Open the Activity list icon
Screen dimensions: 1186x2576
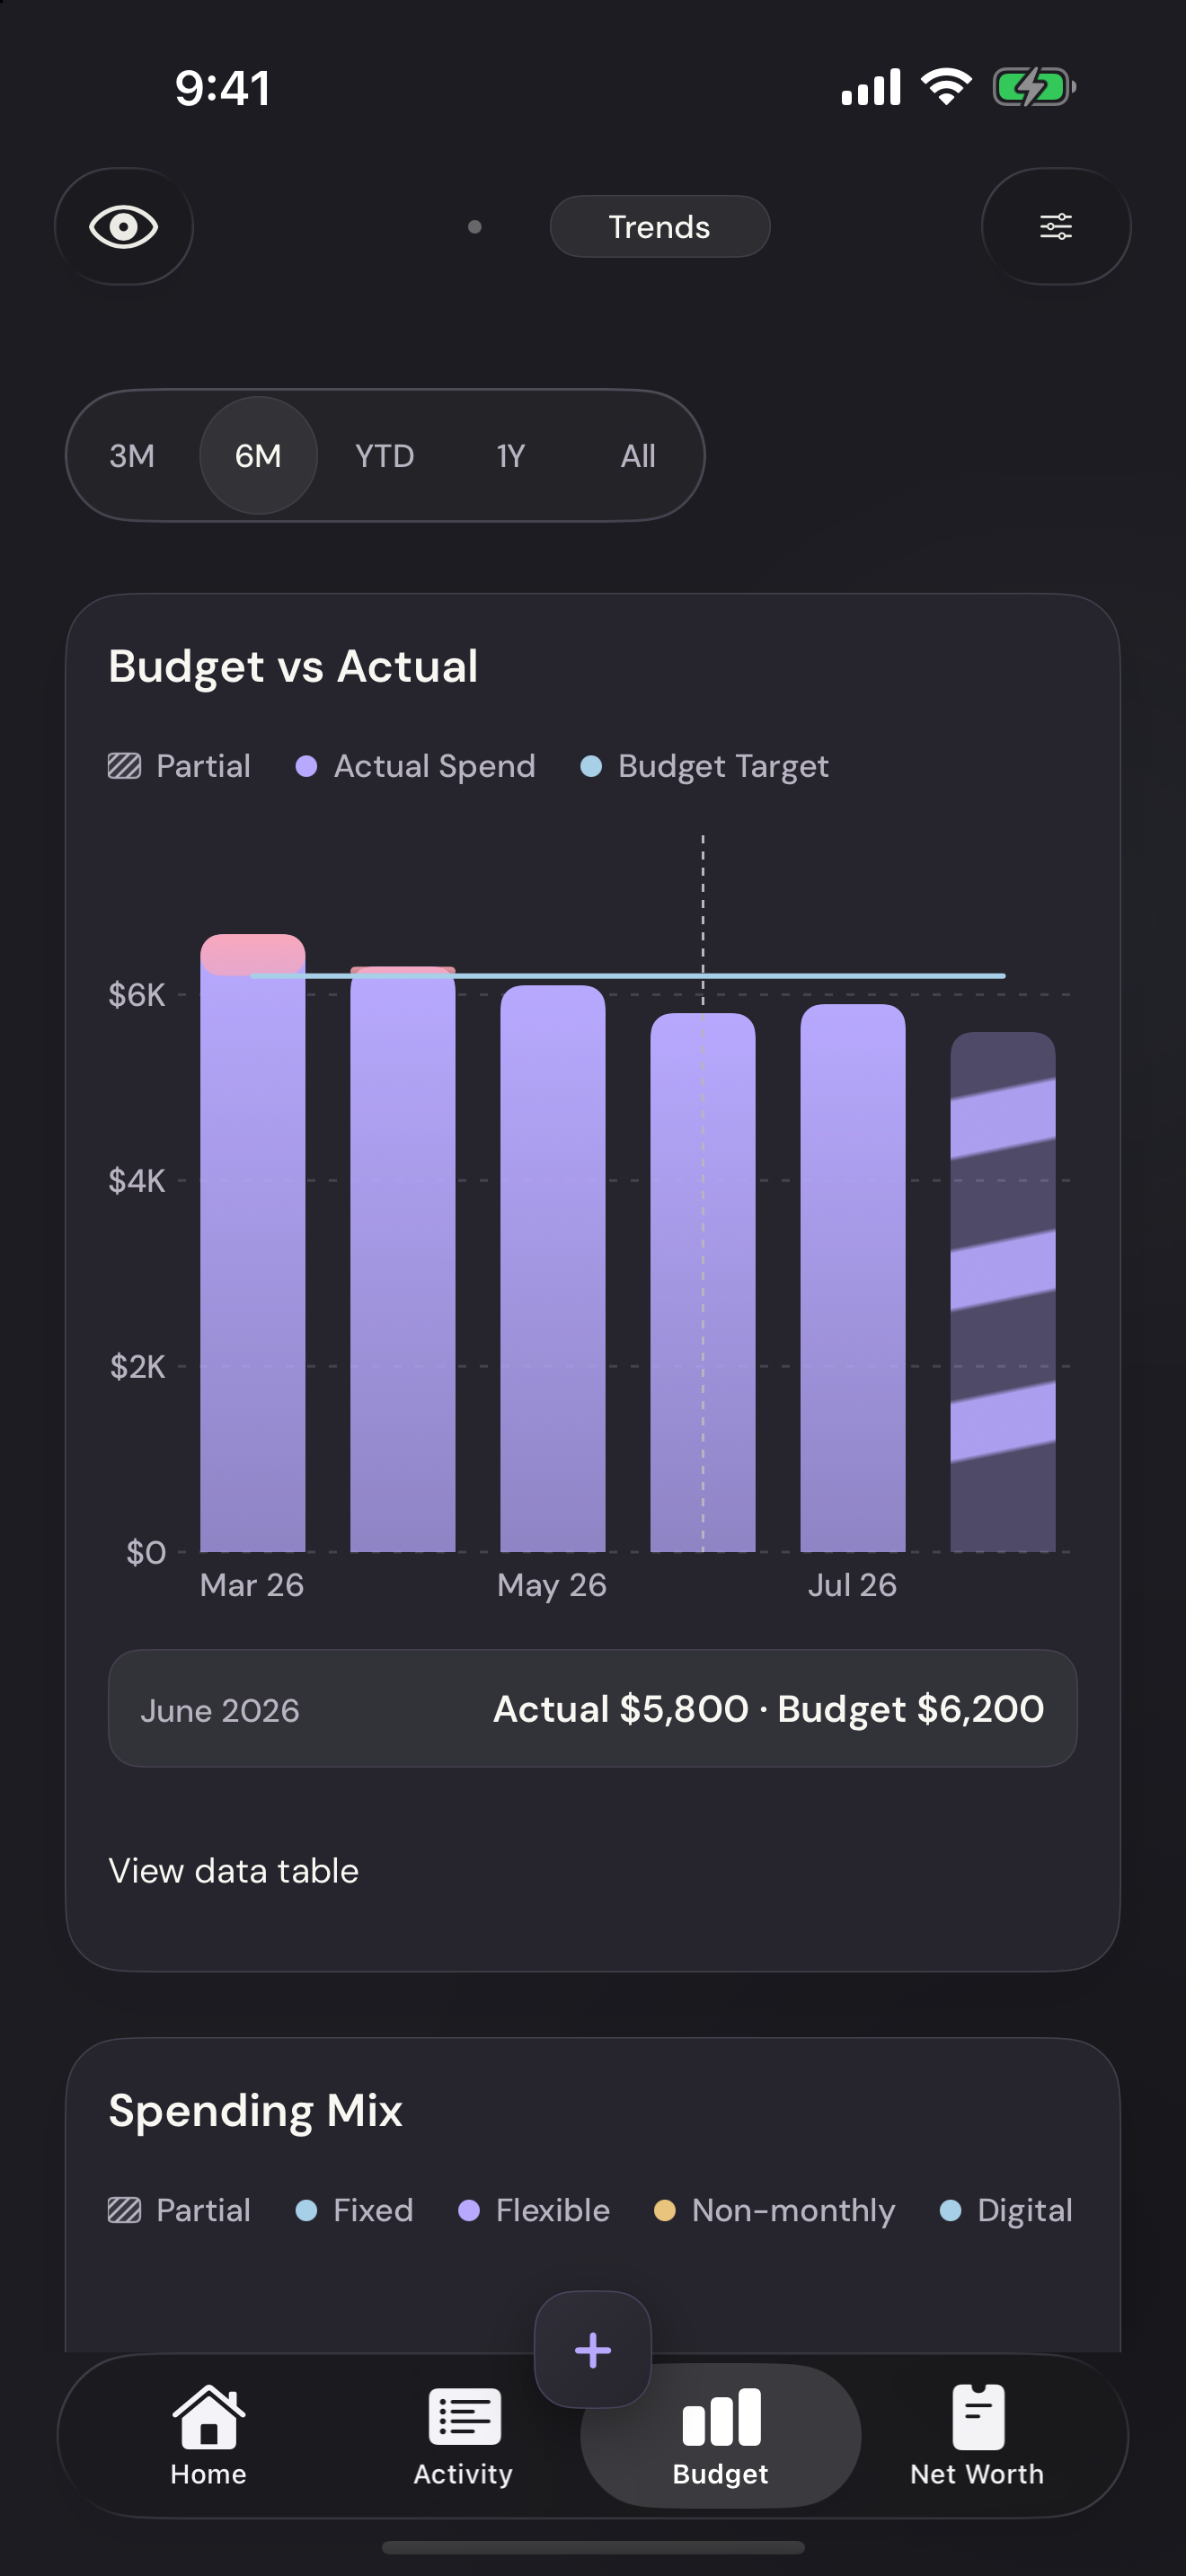point(464,2416)
